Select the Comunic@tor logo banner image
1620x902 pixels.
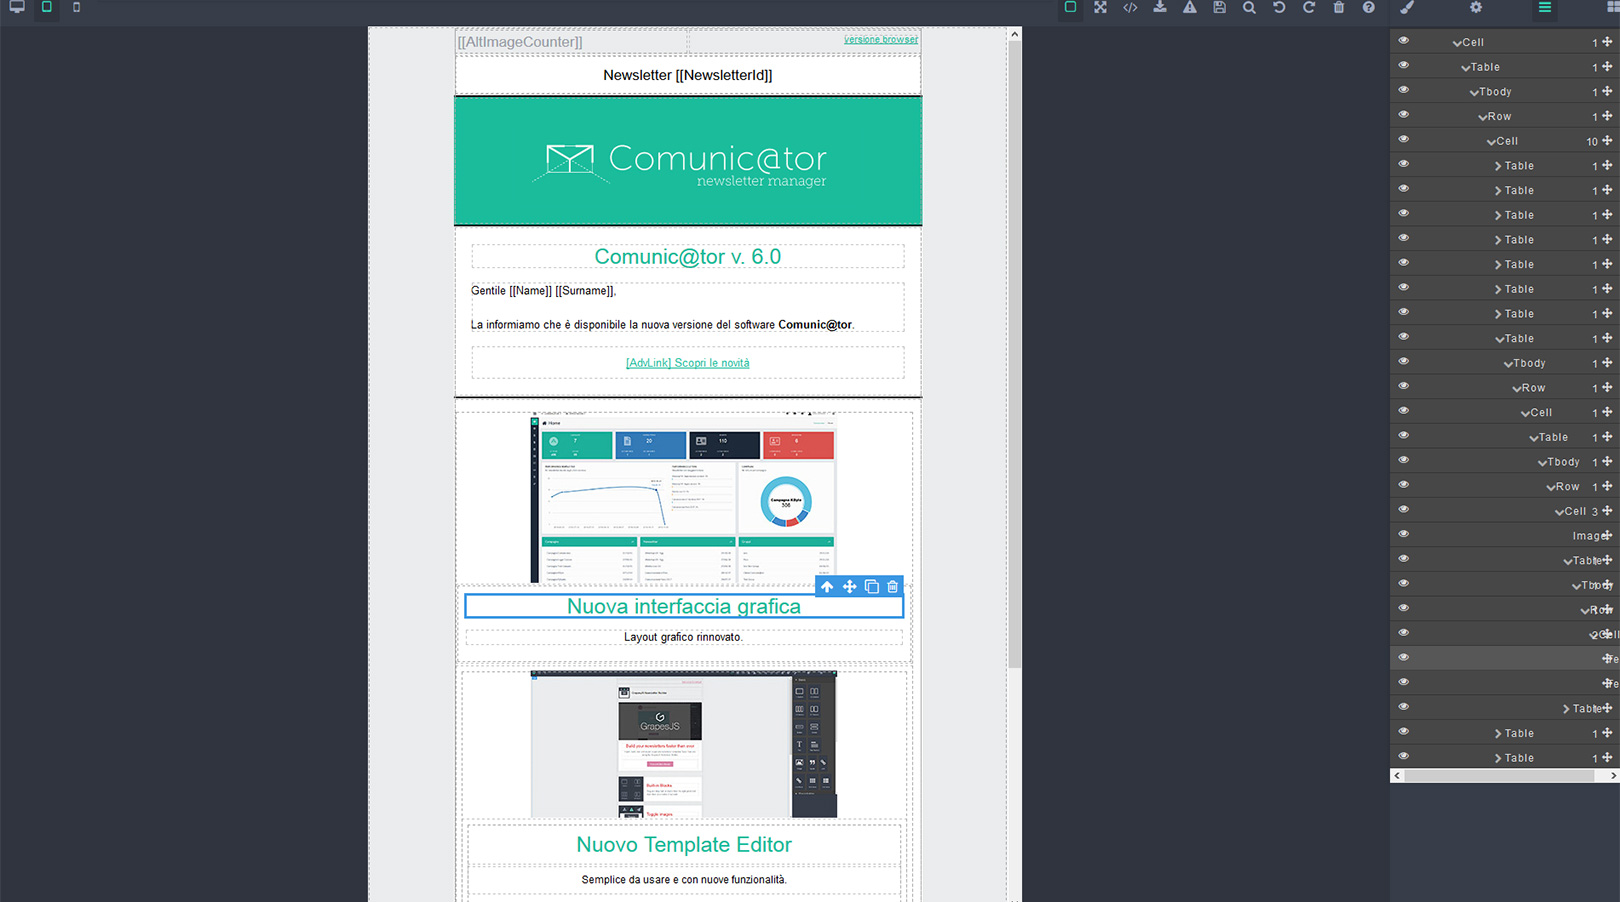tap(687, 161)
